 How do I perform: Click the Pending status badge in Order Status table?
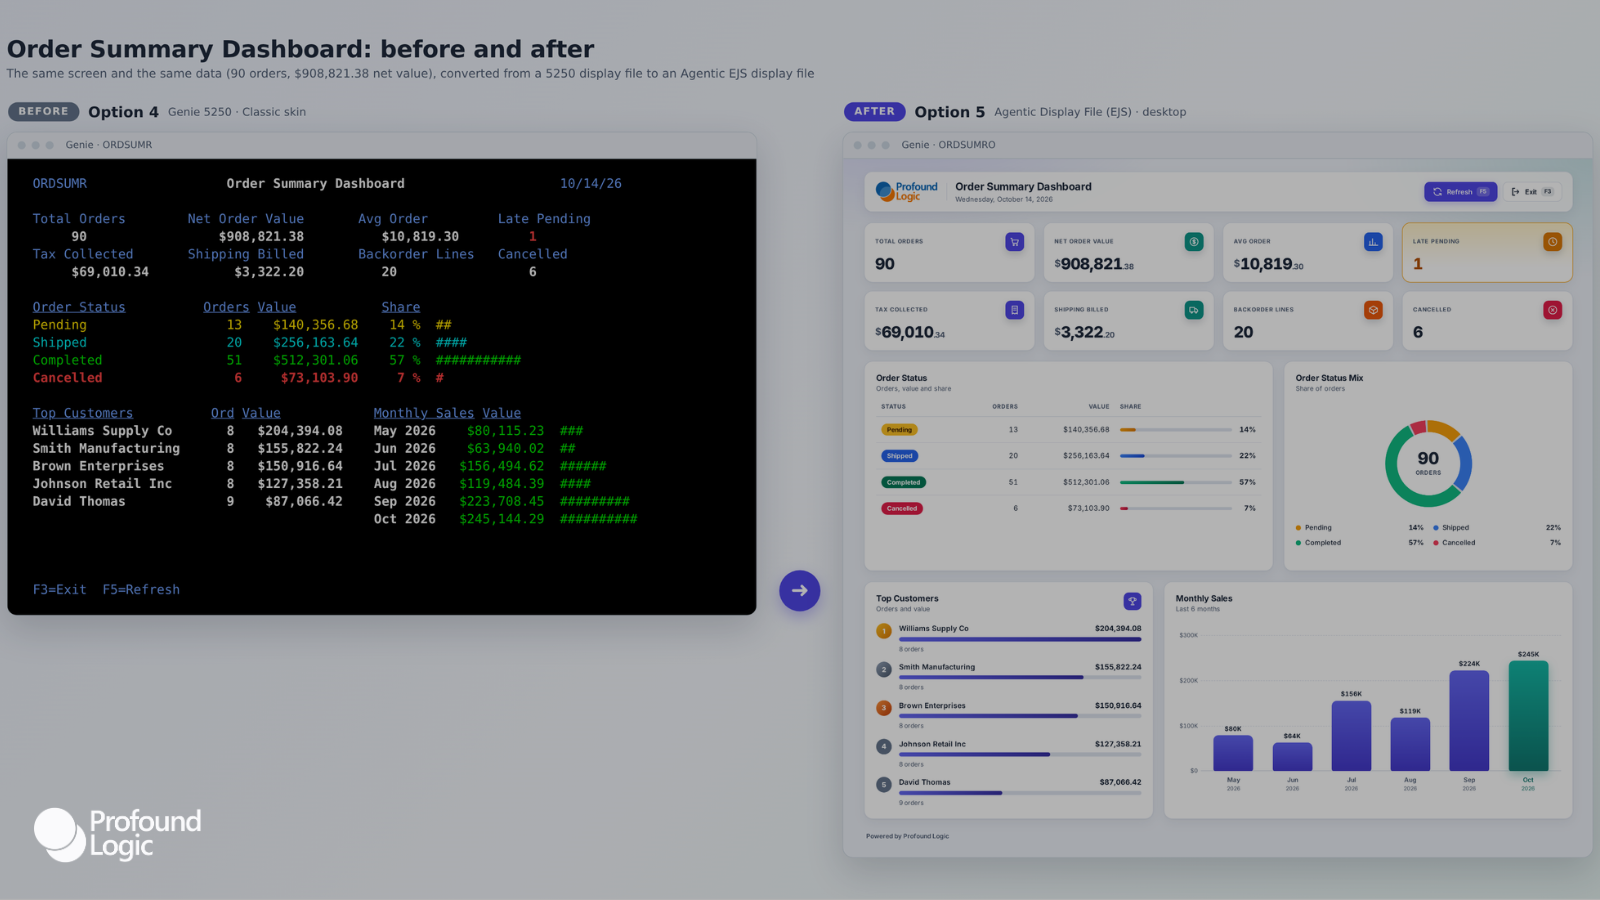click(x=899, y=430)
